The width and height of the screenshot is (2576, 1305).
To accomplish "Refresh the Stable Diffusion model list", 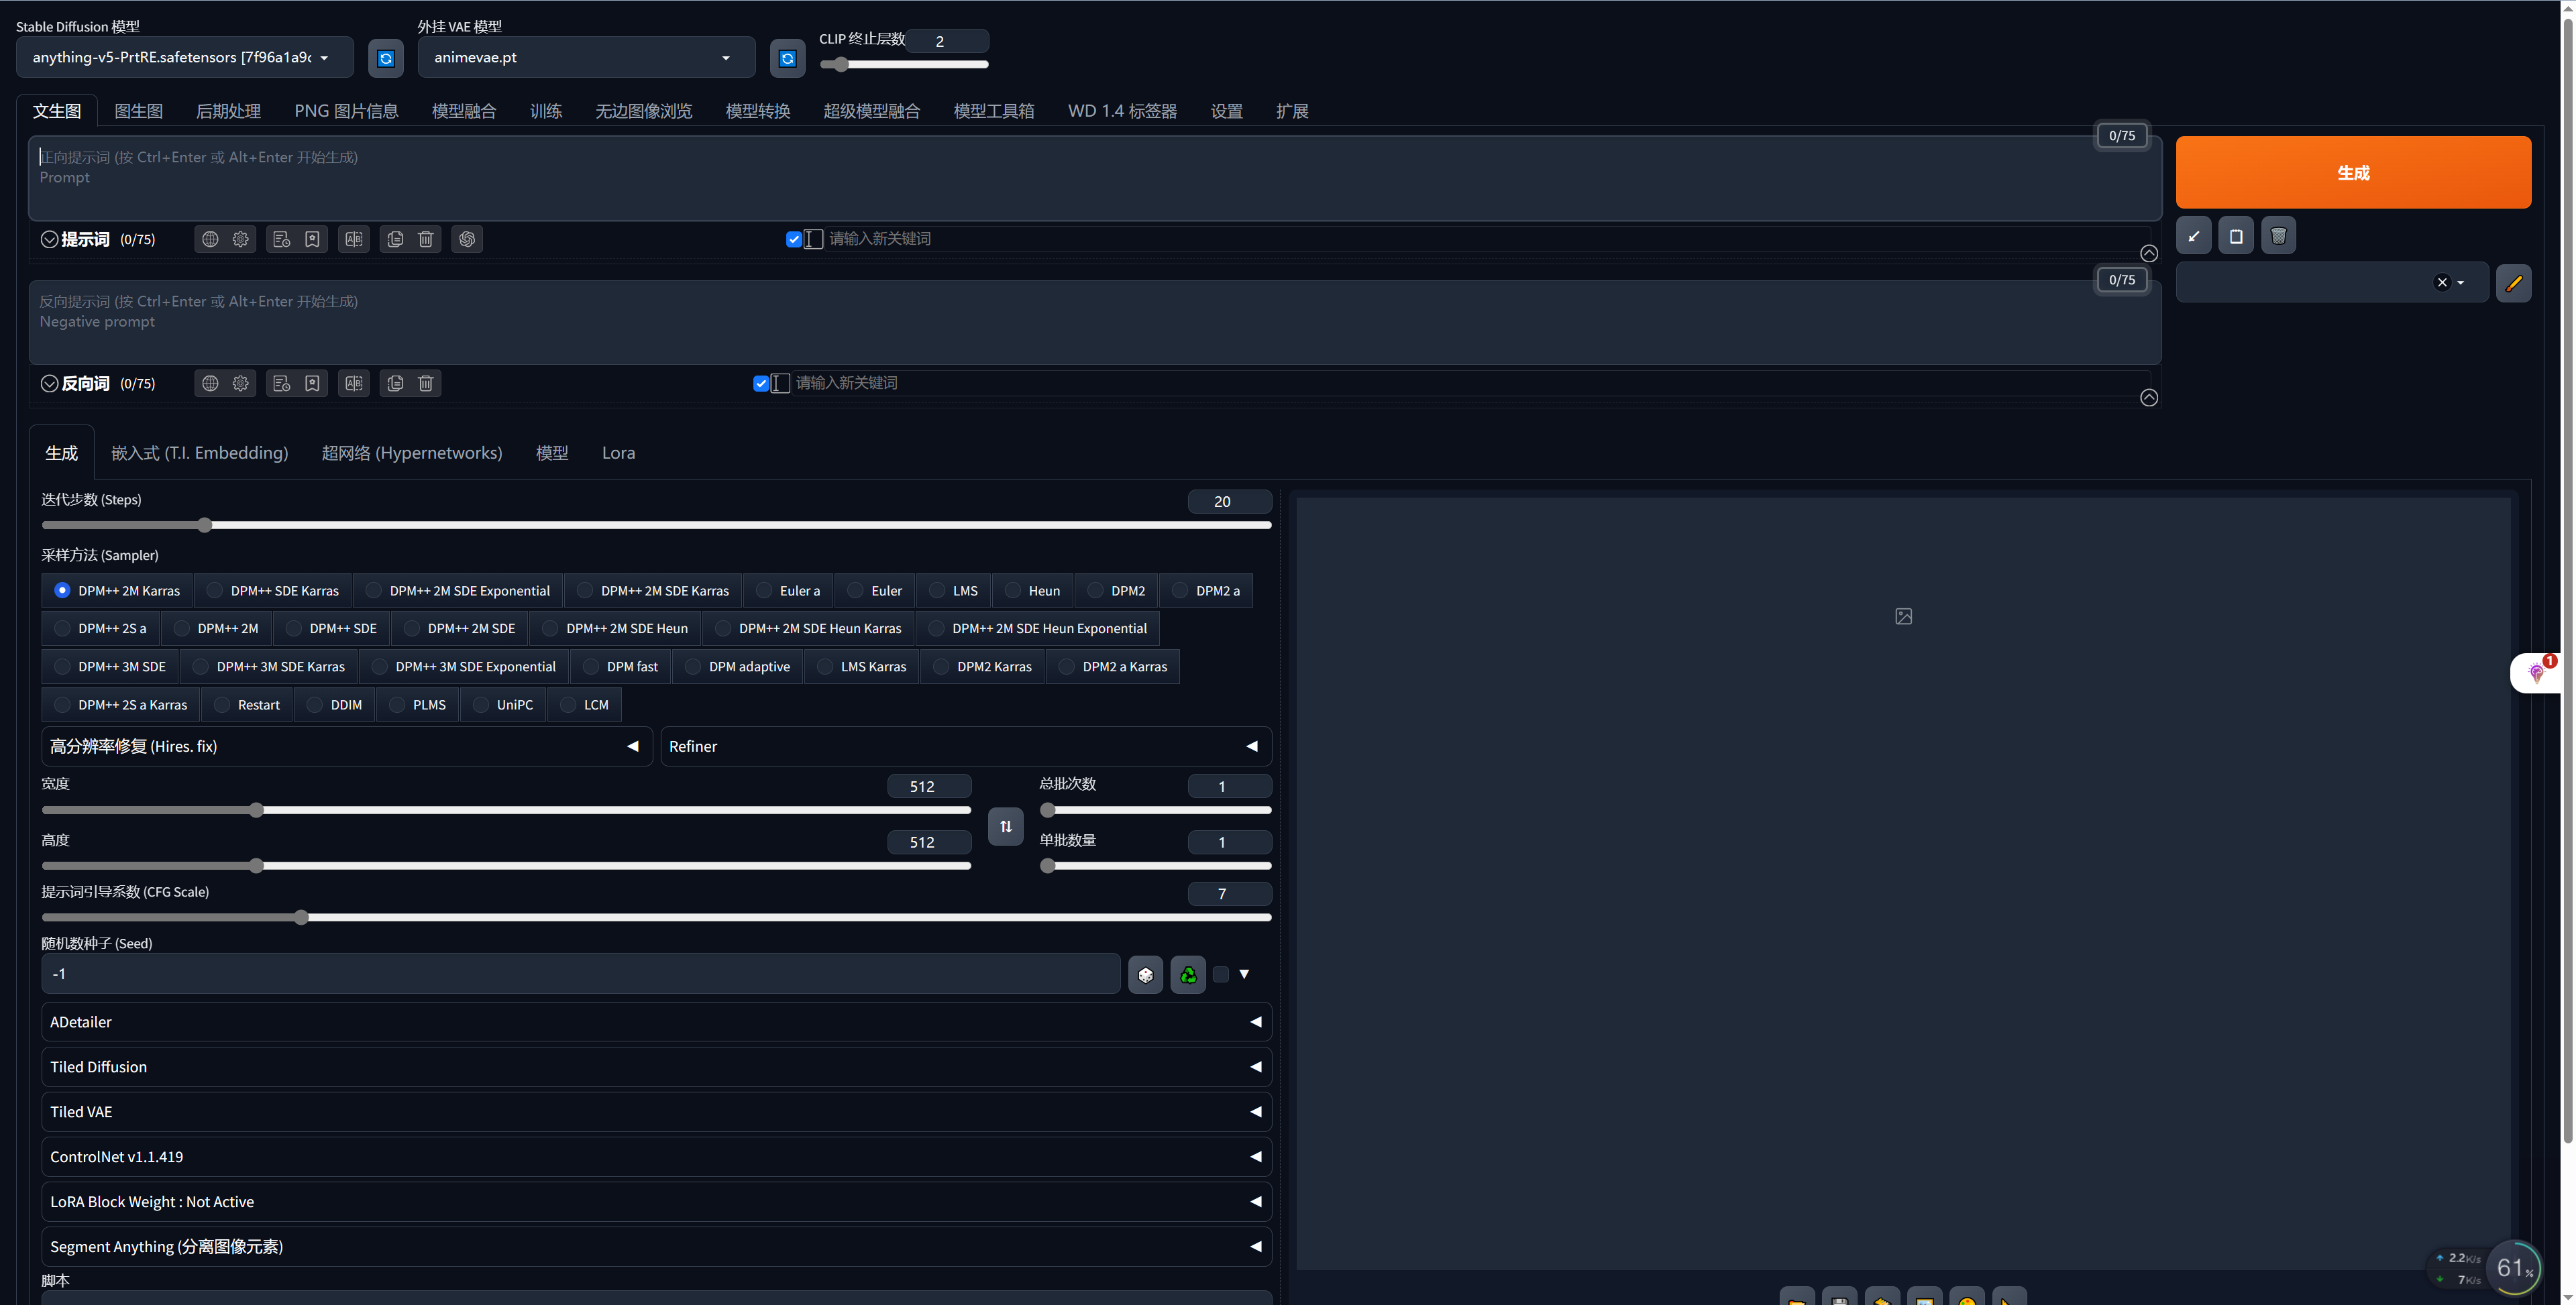I will click(x=386, y=58).
